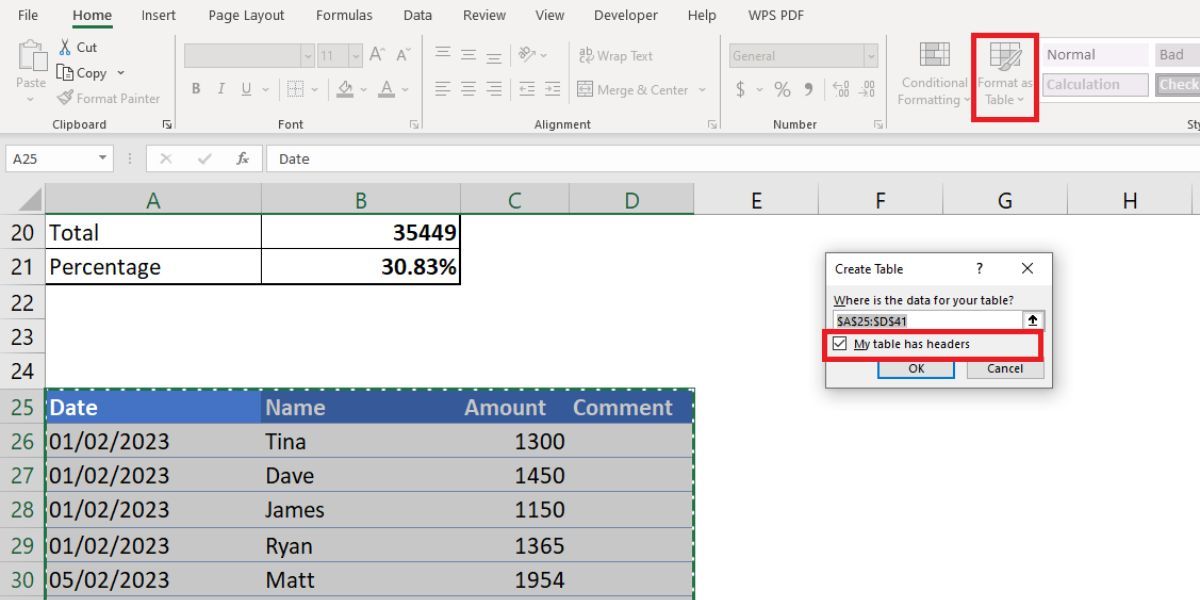This screenshot has height=600, width=1200.
Task: Toggle Italic formatting button
Action: (221, 90)
